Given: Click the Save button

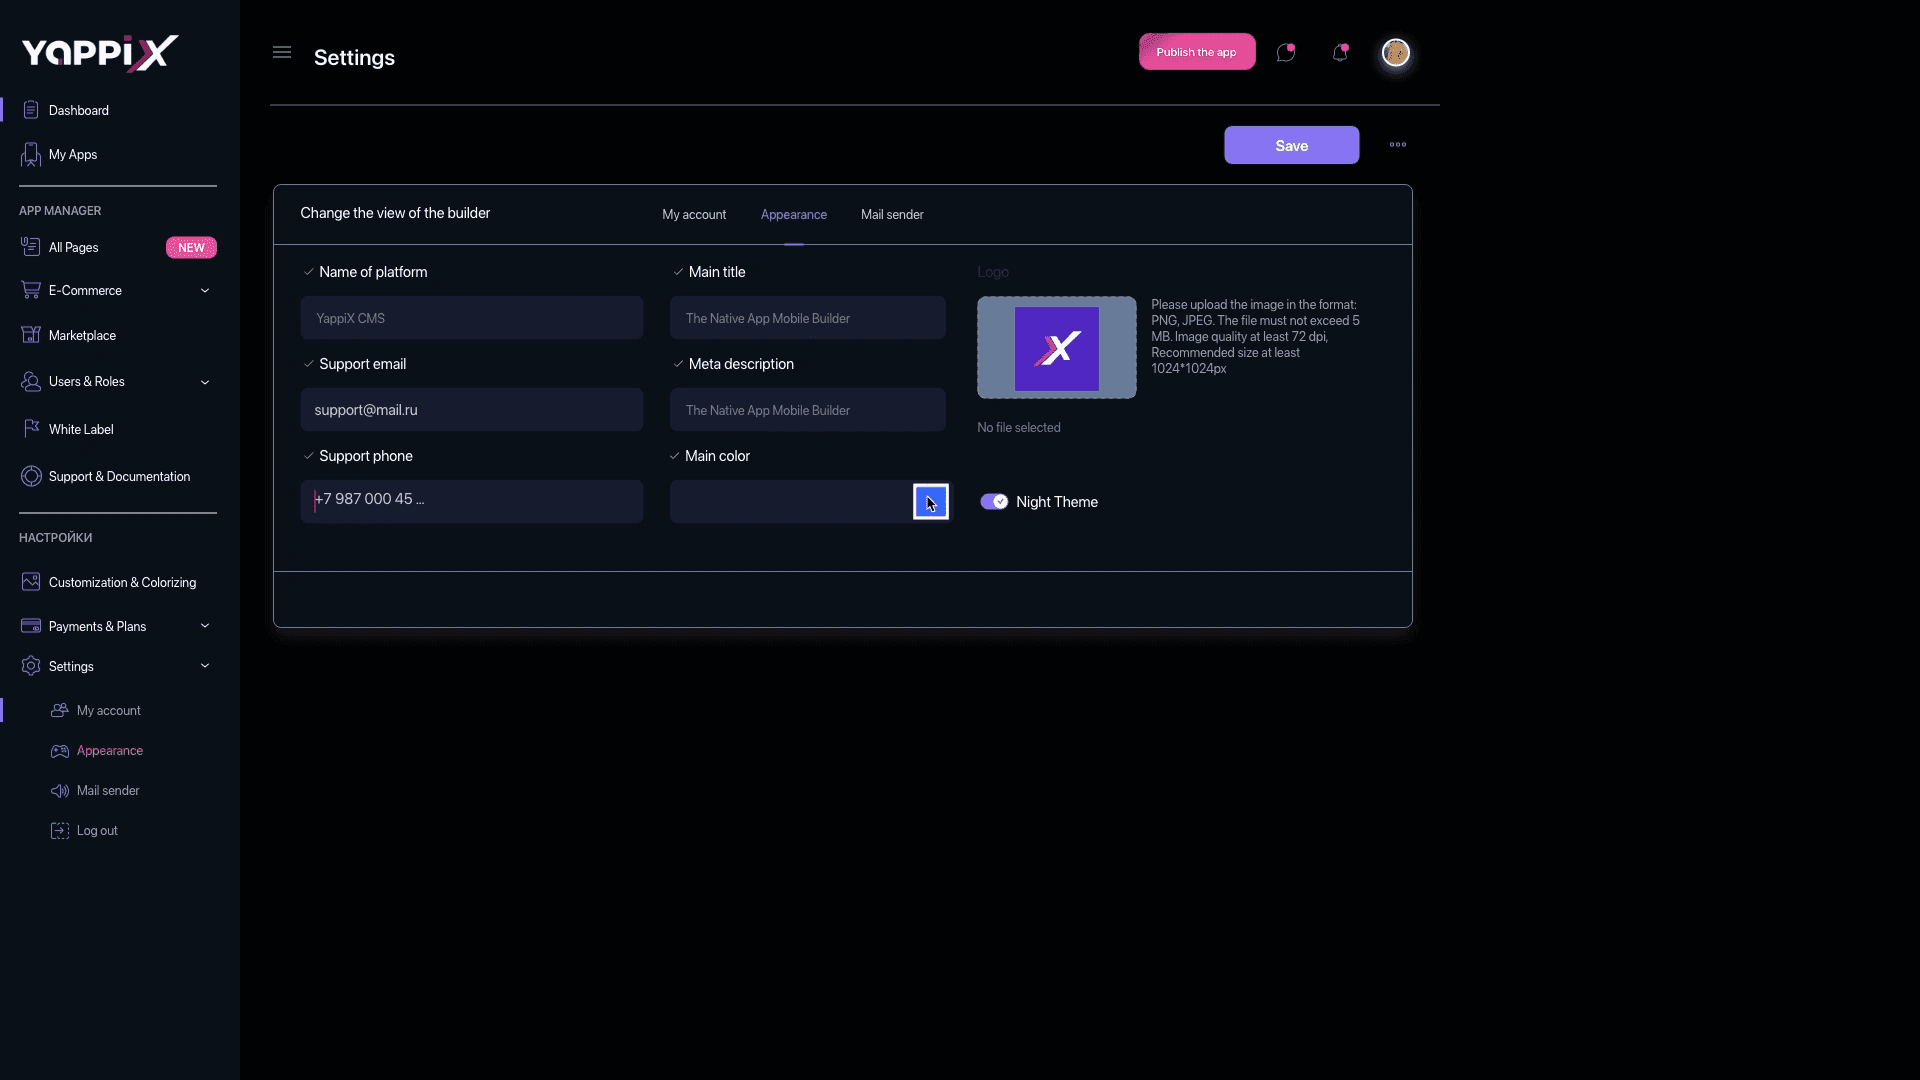Looking at the screenshot, I should [1291, 145].
